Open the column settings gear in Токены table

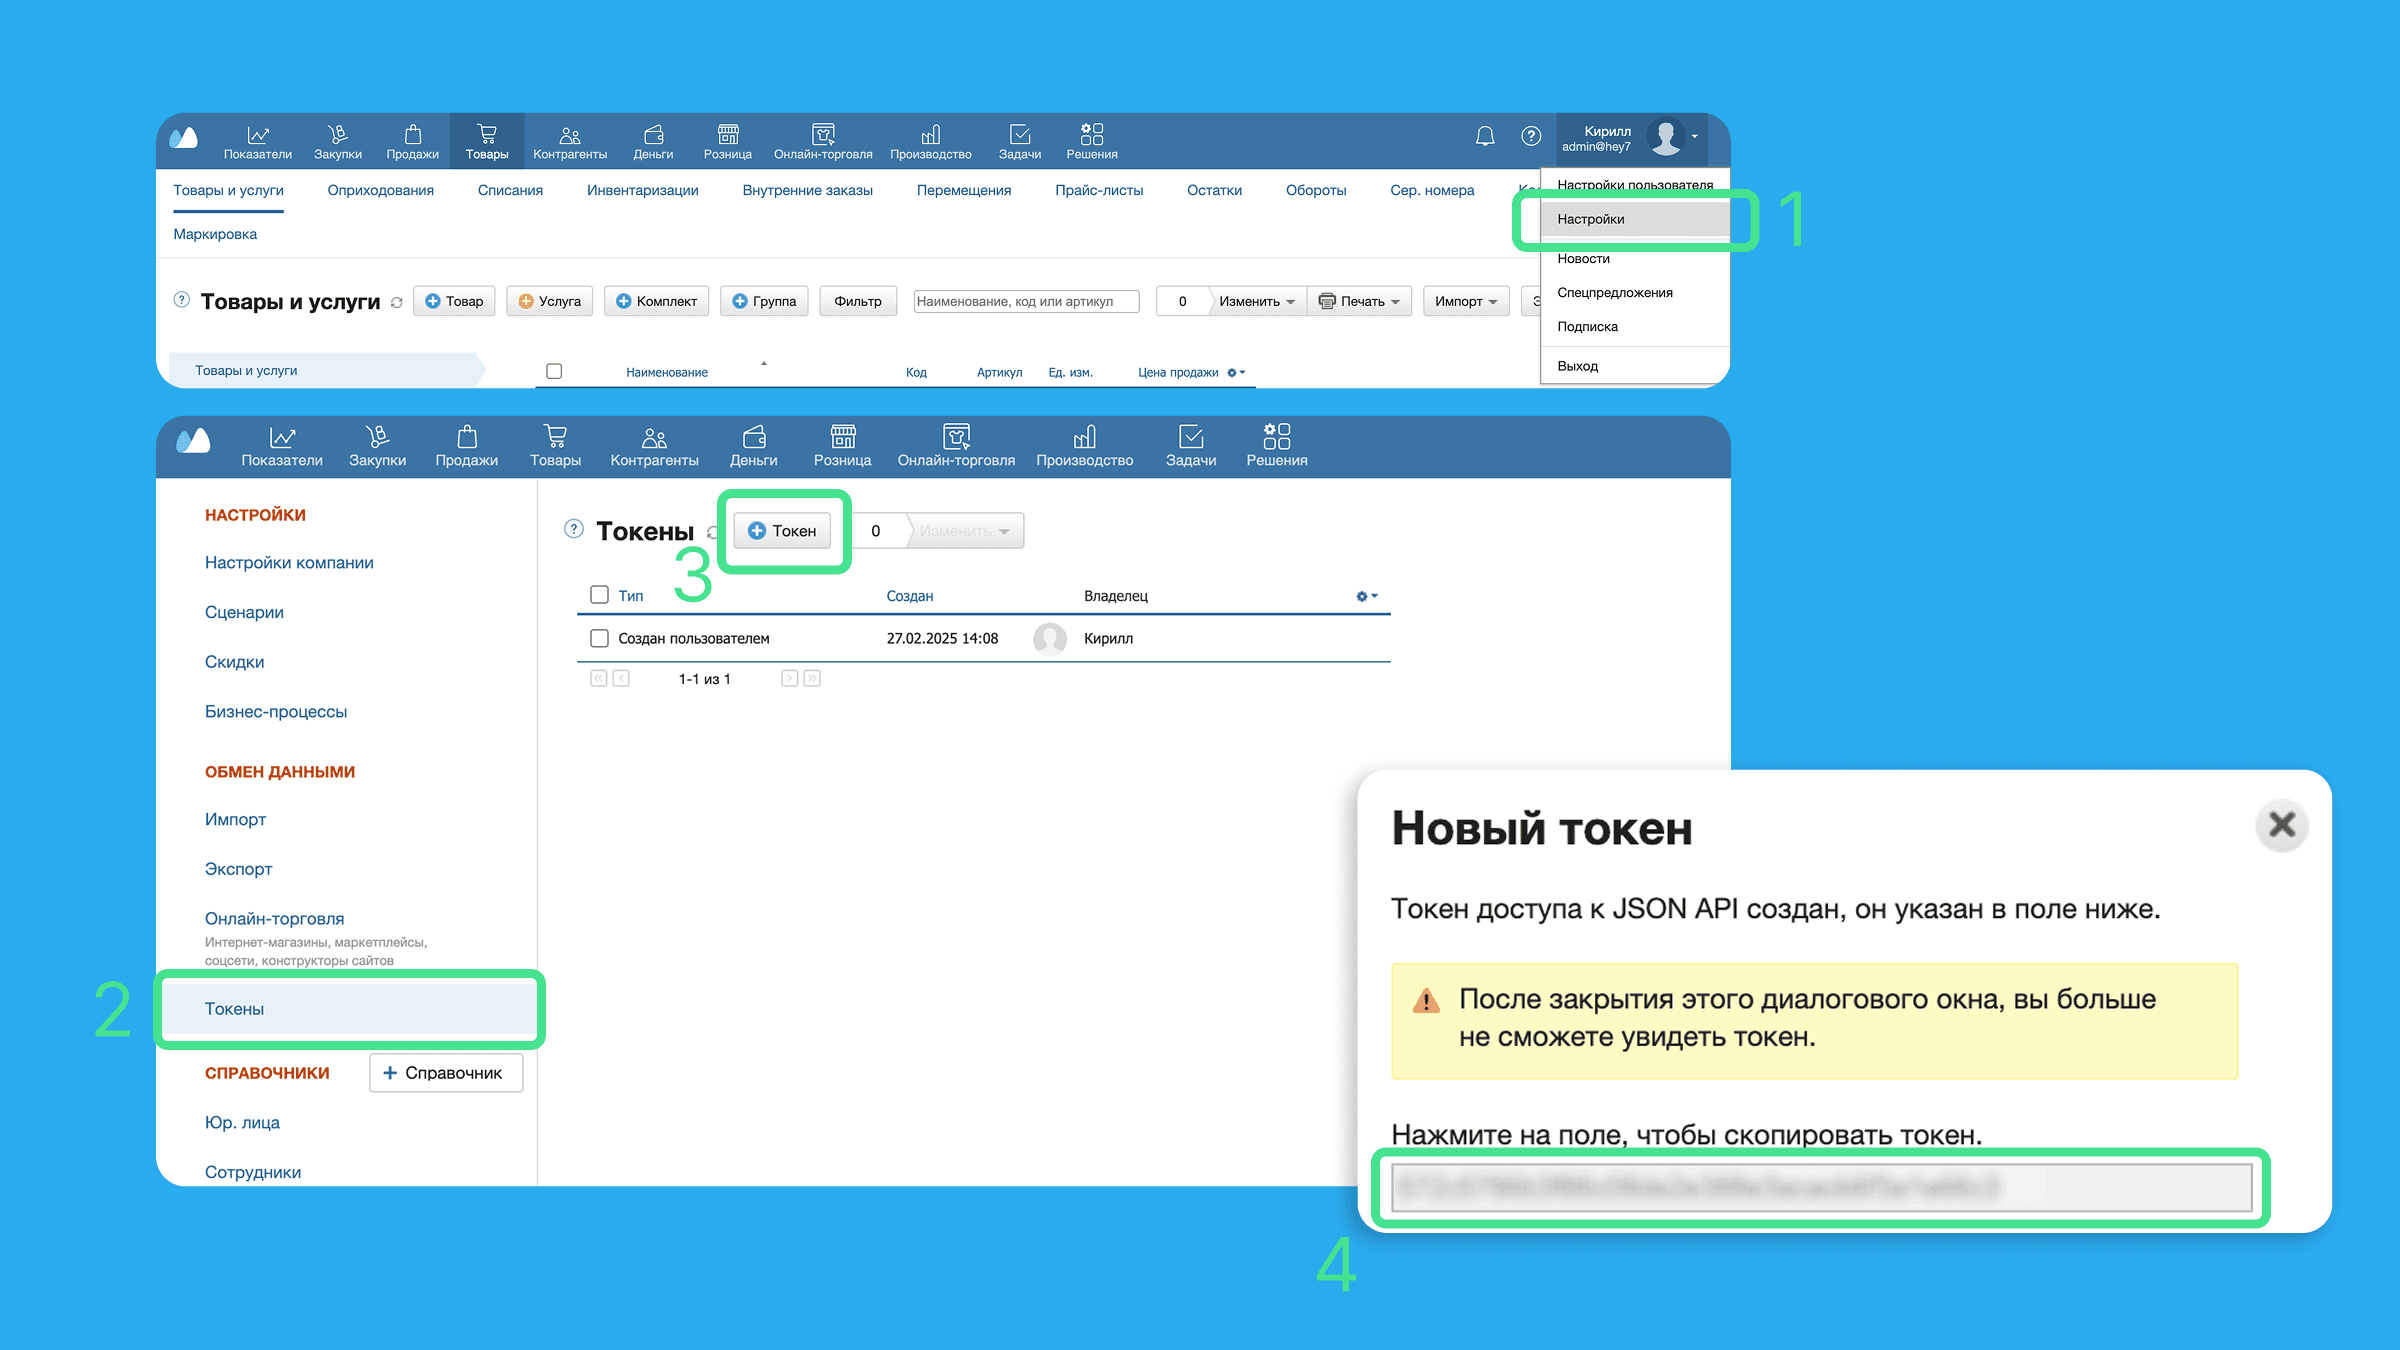click(1366, 596)
